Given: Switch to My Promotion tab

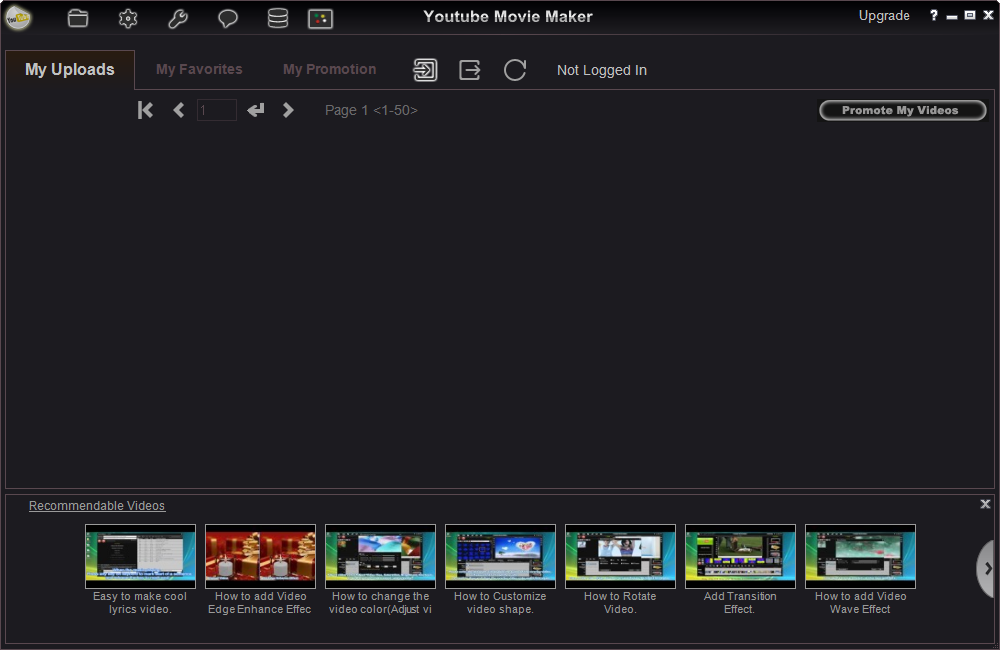Looking at the screenshot, I should 330,70.
